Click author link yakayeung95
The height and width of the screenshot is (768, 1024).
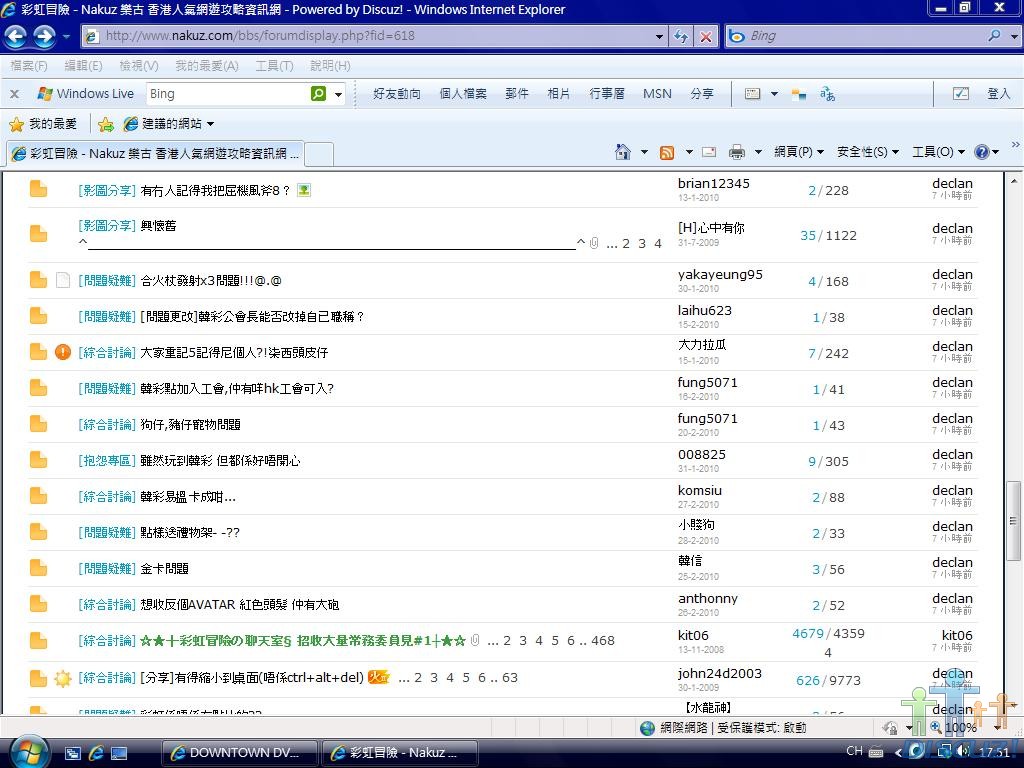720,275
